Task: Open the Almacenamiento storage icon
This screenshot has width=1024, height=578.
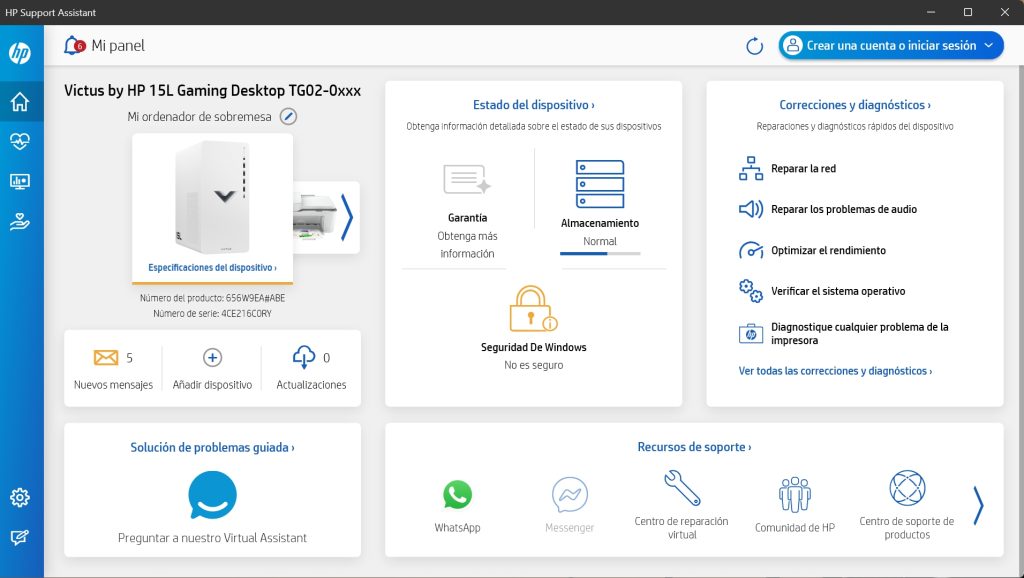Action: [x=600, y=184]
